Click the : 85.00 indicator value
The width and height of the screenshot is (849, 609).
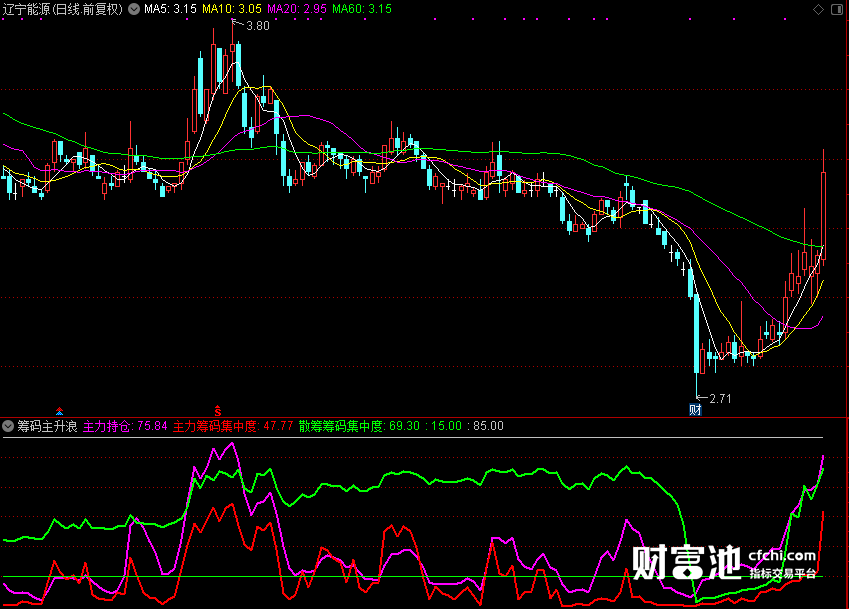point(486,427)
